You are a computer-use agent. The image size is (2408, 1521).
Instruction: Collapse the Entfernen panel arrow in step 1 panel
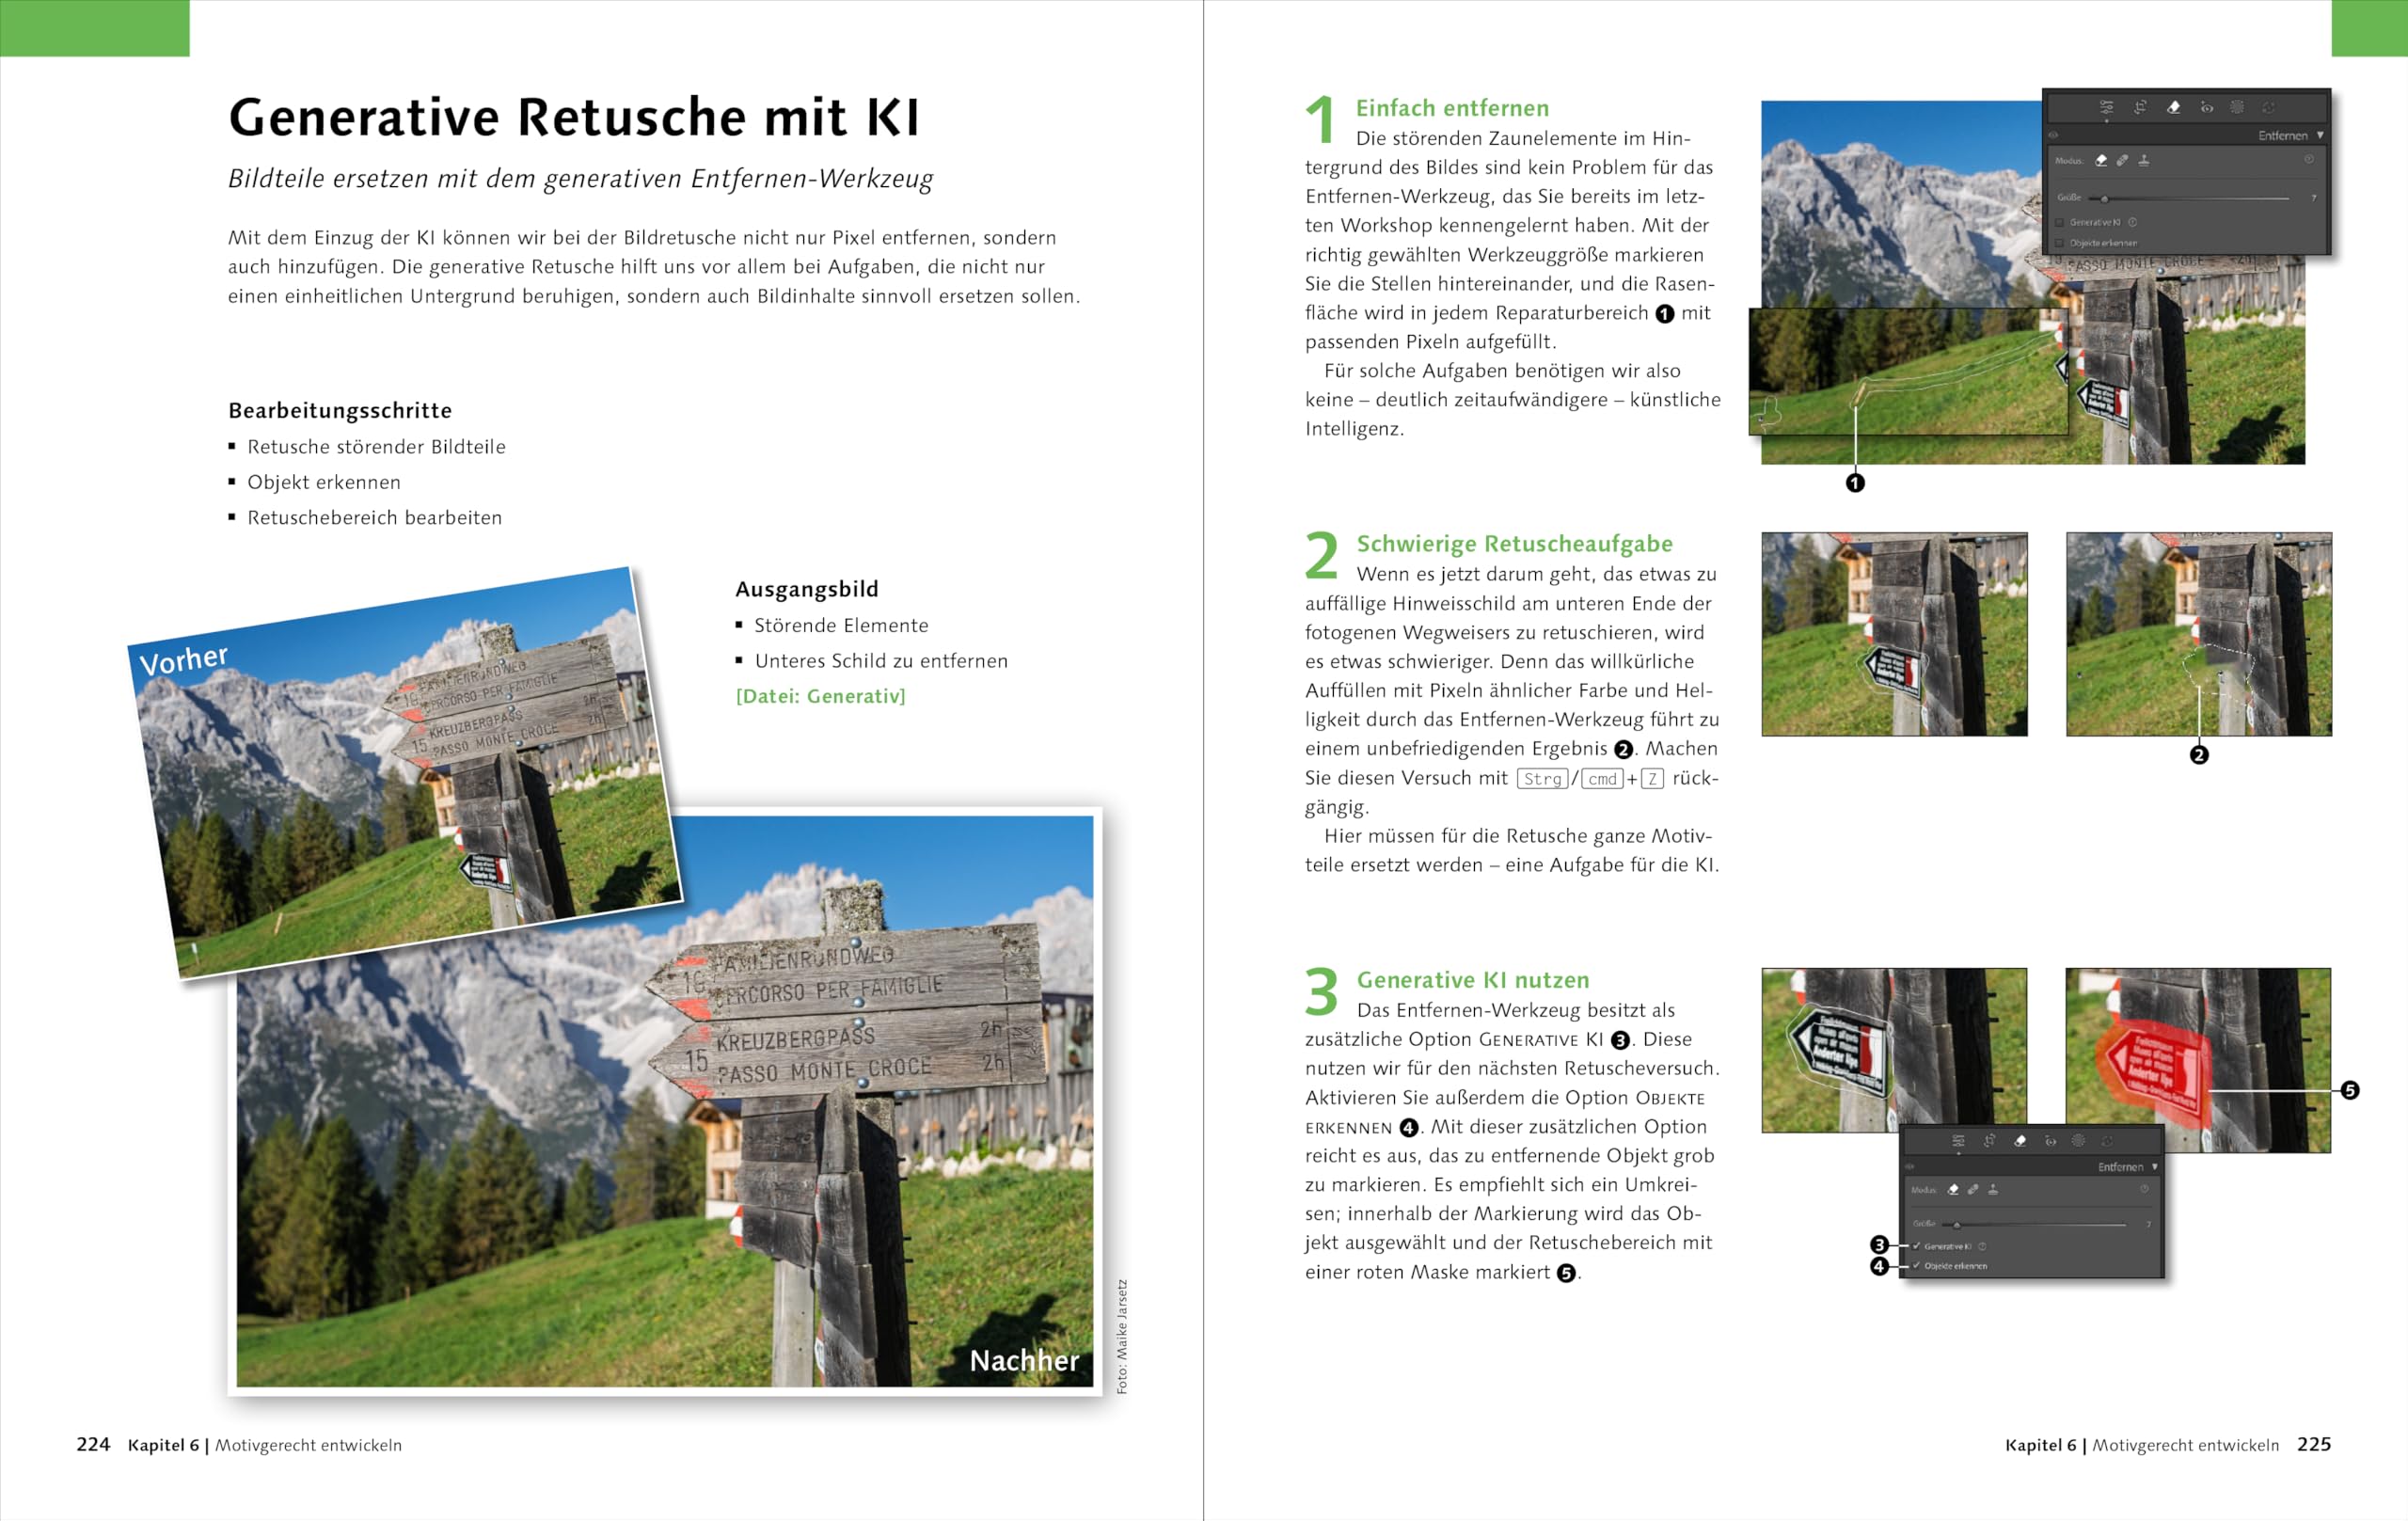tap(2321, 135)
